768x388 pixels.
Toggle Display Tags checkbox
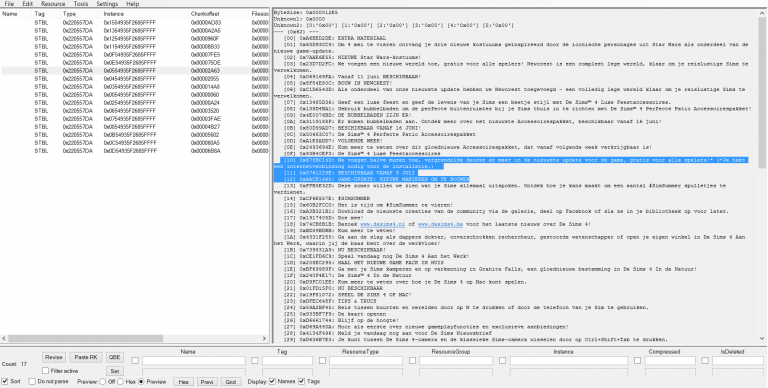click(301, 381)
